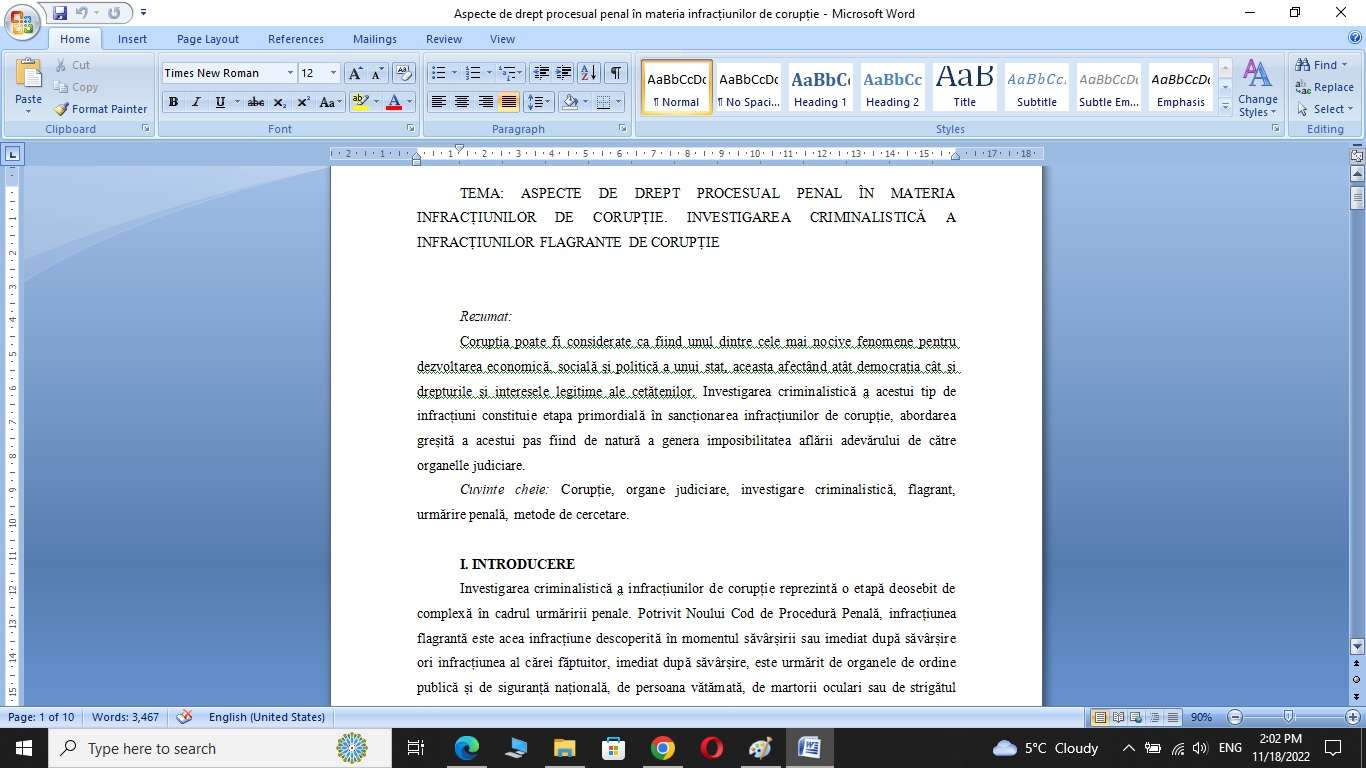
Task: Toggle Italic formatting
Action: coord(196,102)
